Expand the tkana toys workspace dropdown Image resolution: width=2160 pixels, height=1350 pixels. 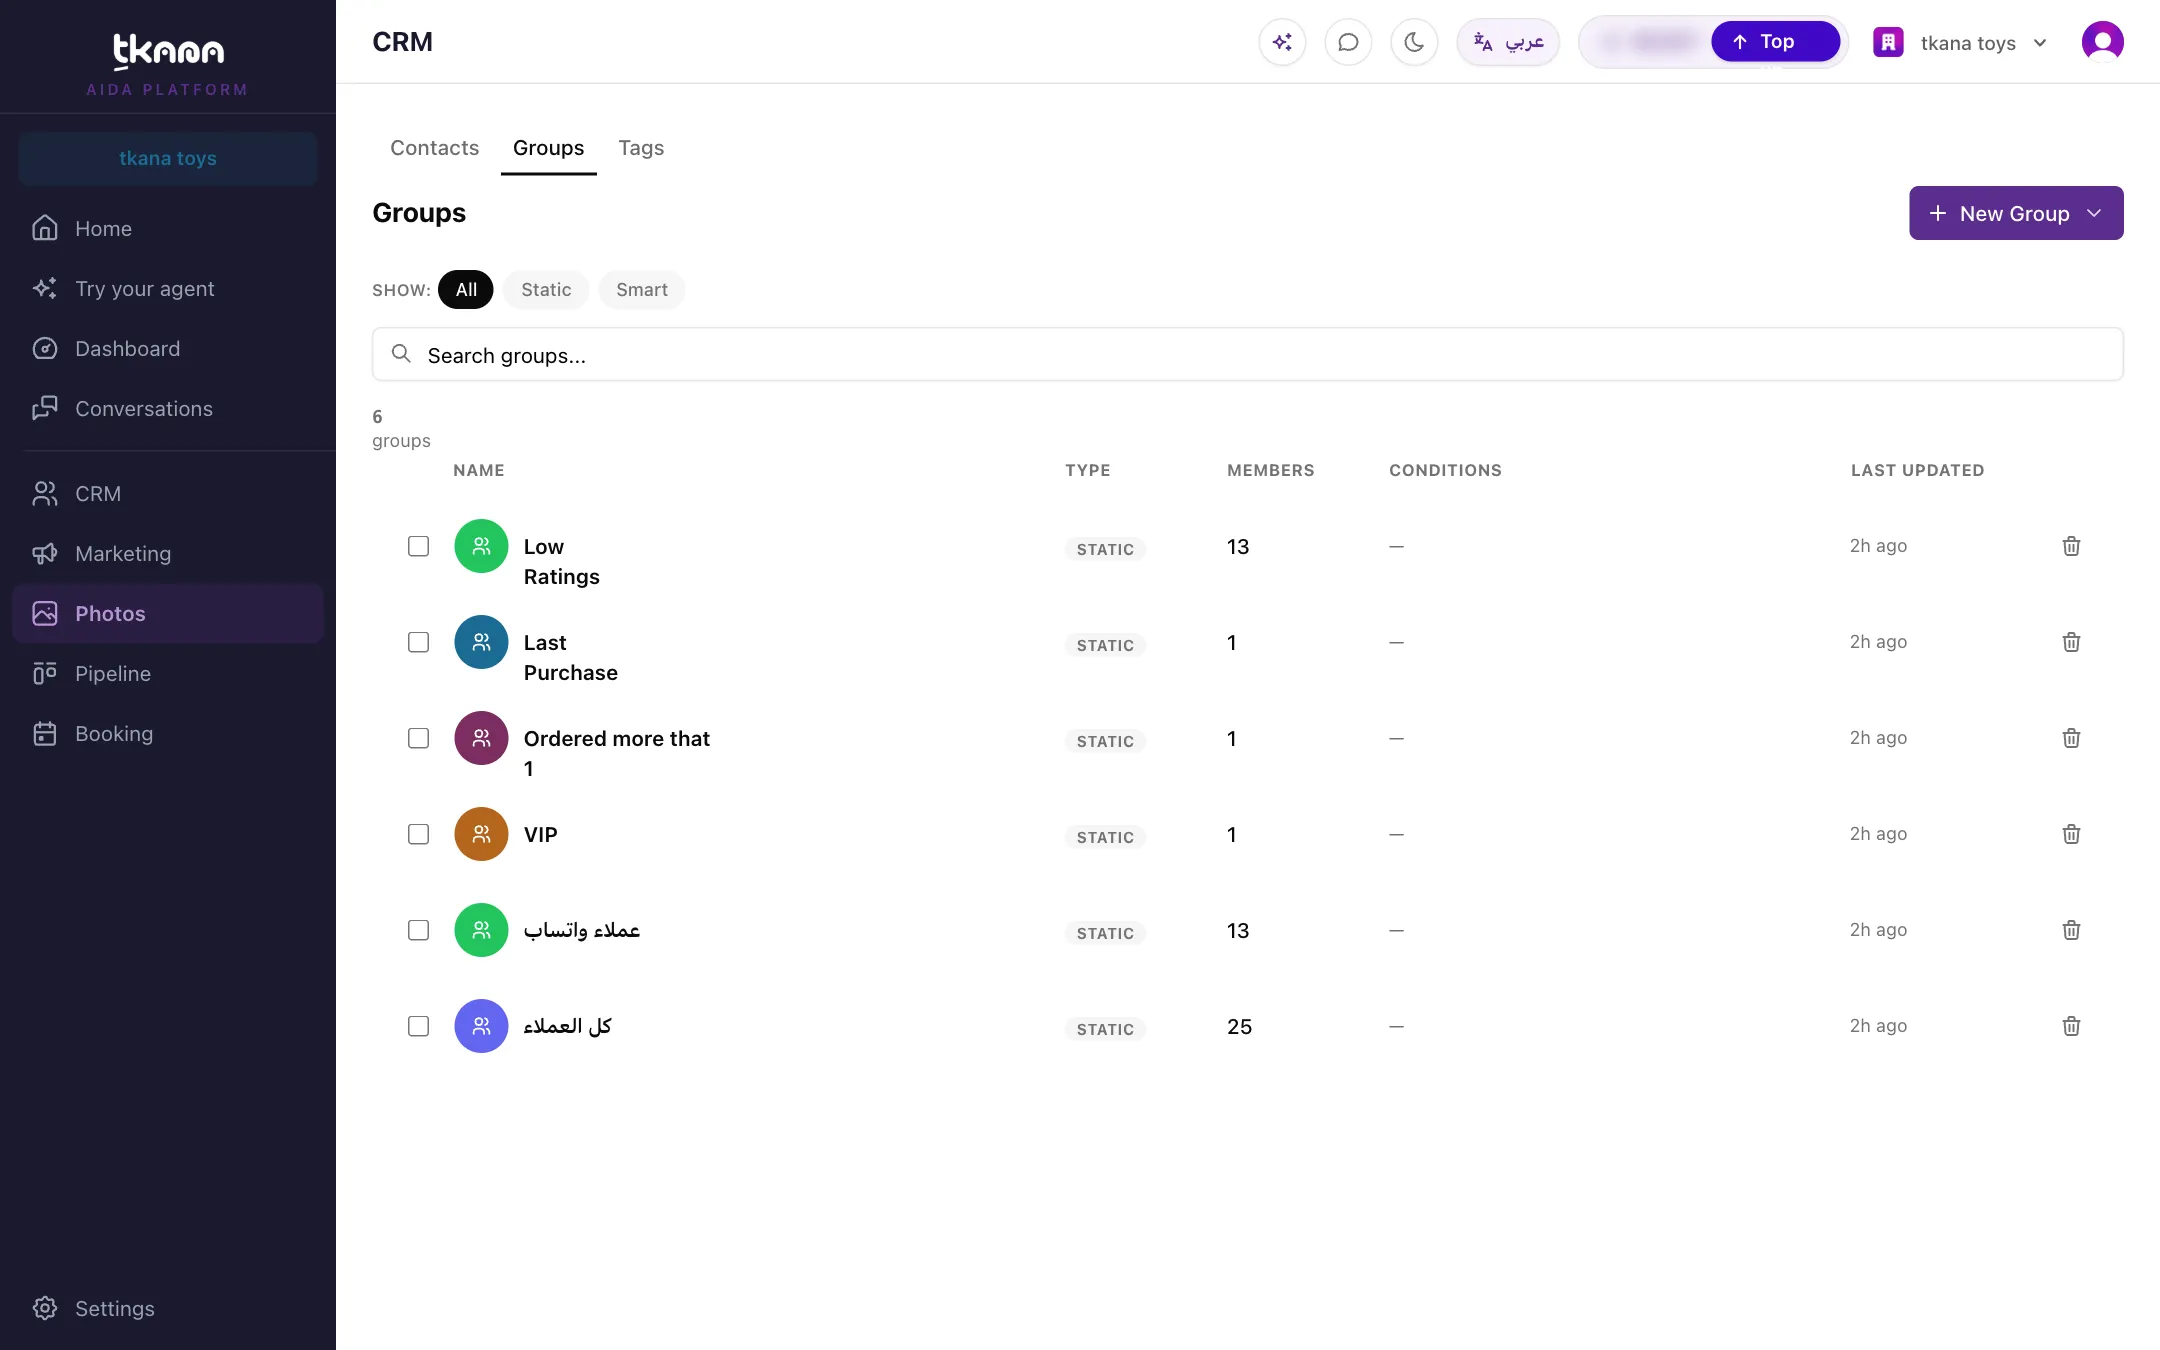pyautogui.click(x=1960, y=43)
